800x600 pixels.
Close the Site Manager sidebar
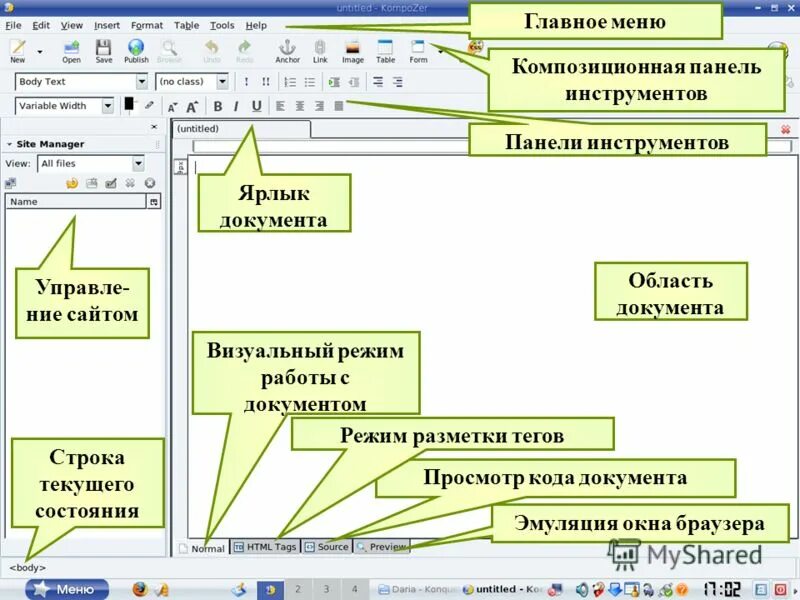click(x=154, y=127)
